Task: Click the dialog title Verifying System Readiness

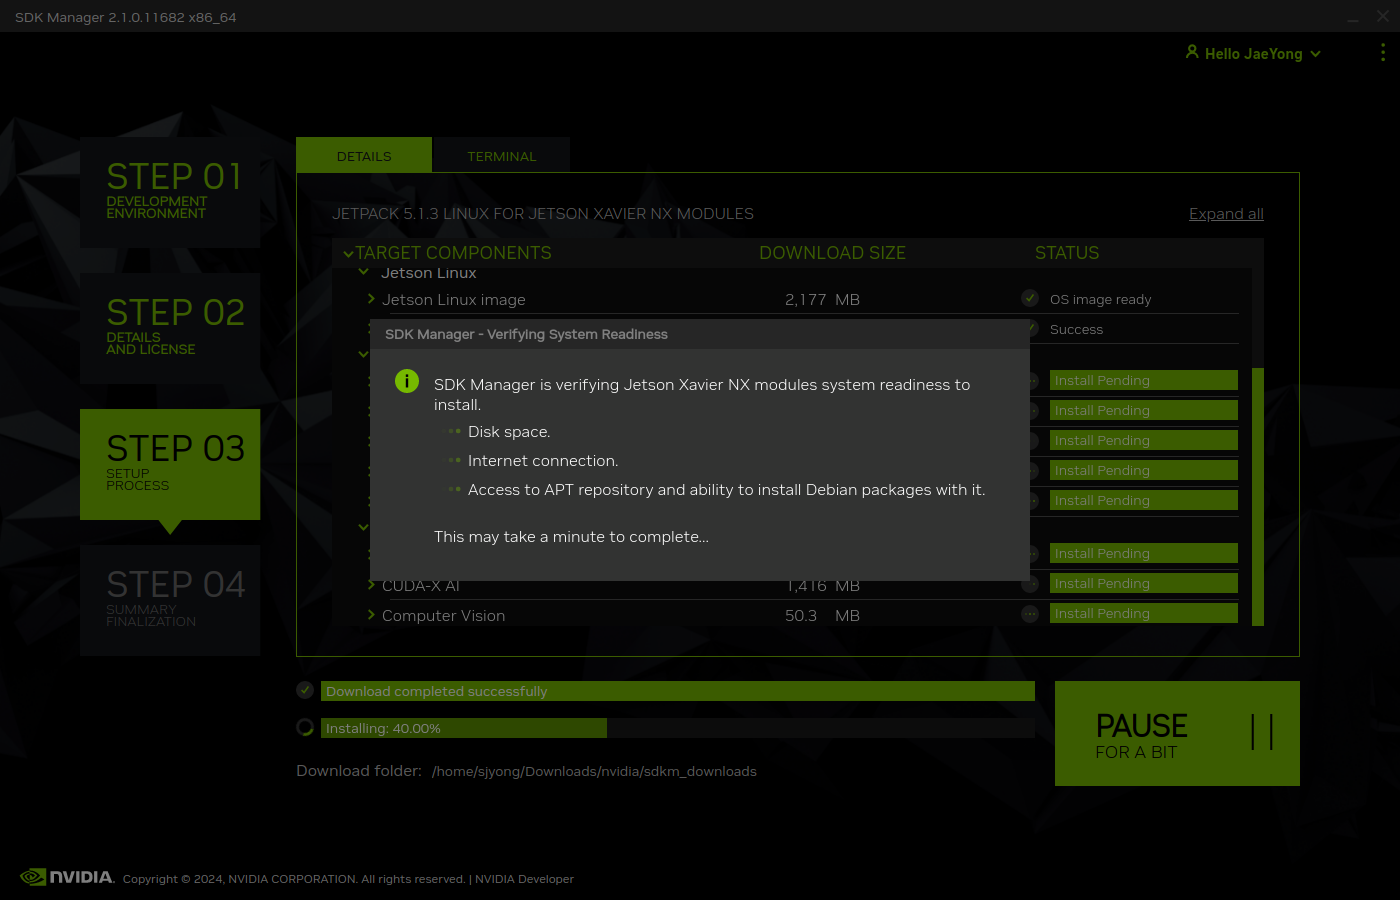Action: [526, 334]
